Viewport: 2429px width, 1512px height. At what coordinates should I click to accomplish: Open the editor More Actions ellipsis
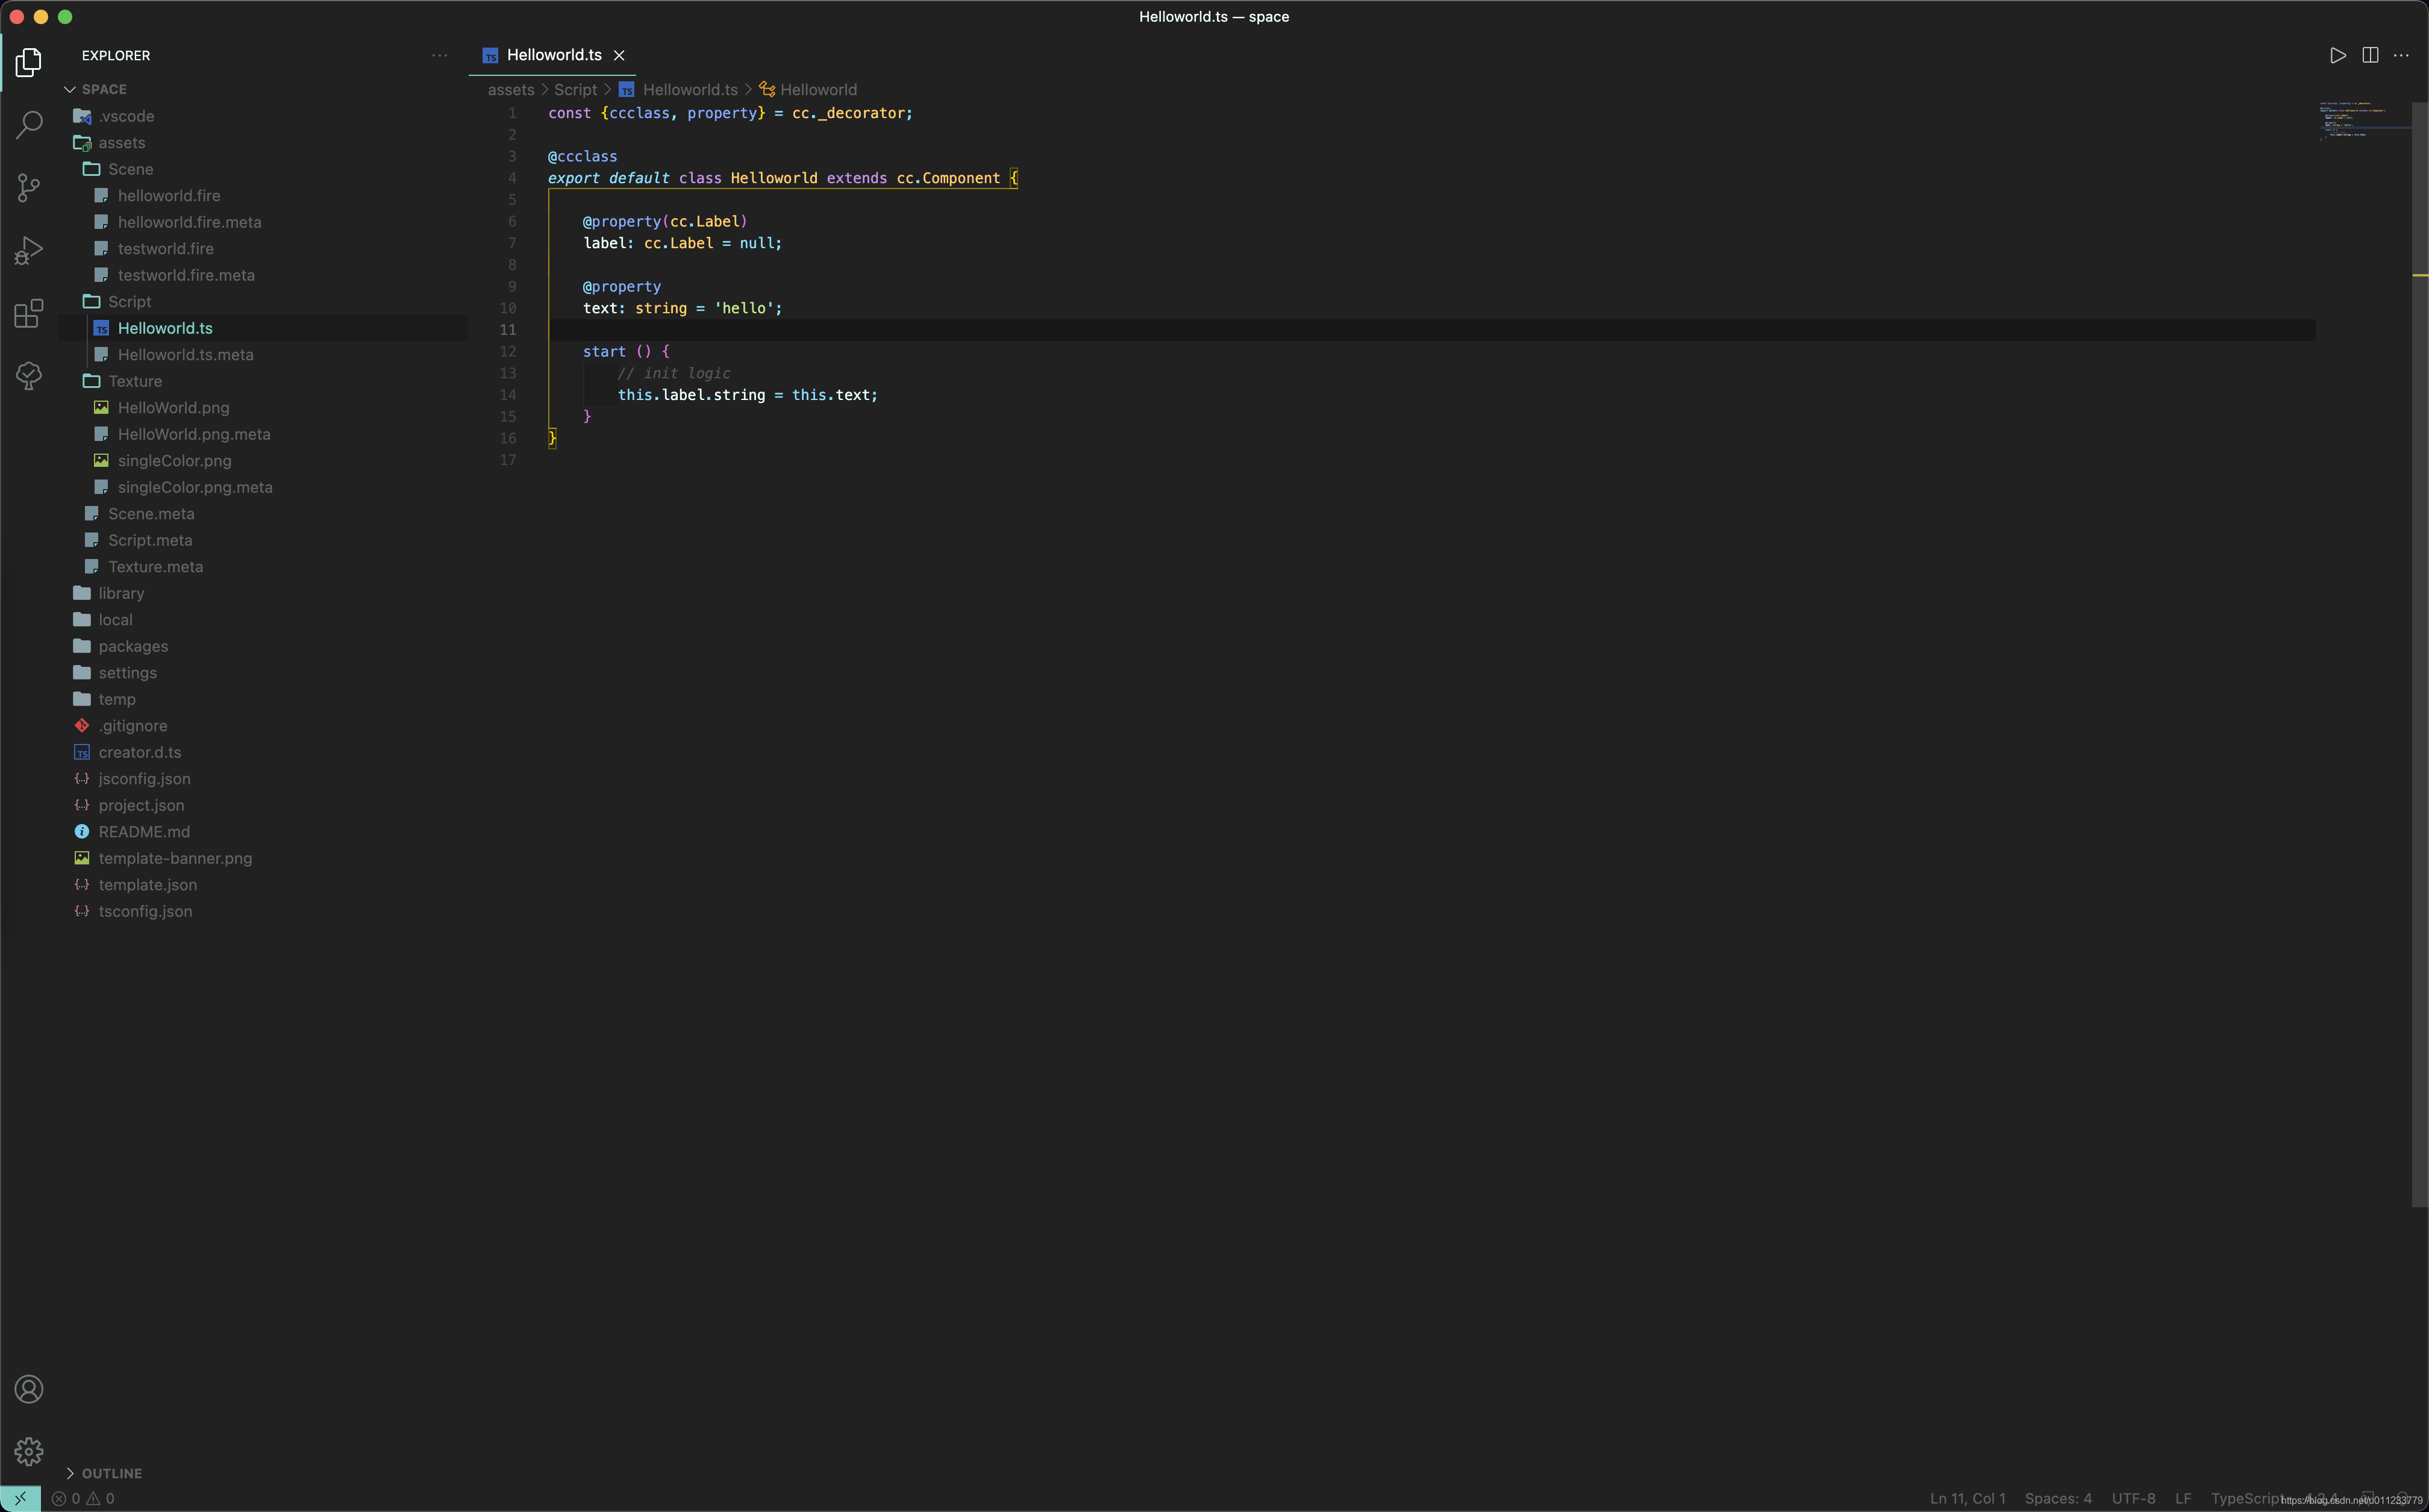pyautogui.click(x=2401, y=55)
